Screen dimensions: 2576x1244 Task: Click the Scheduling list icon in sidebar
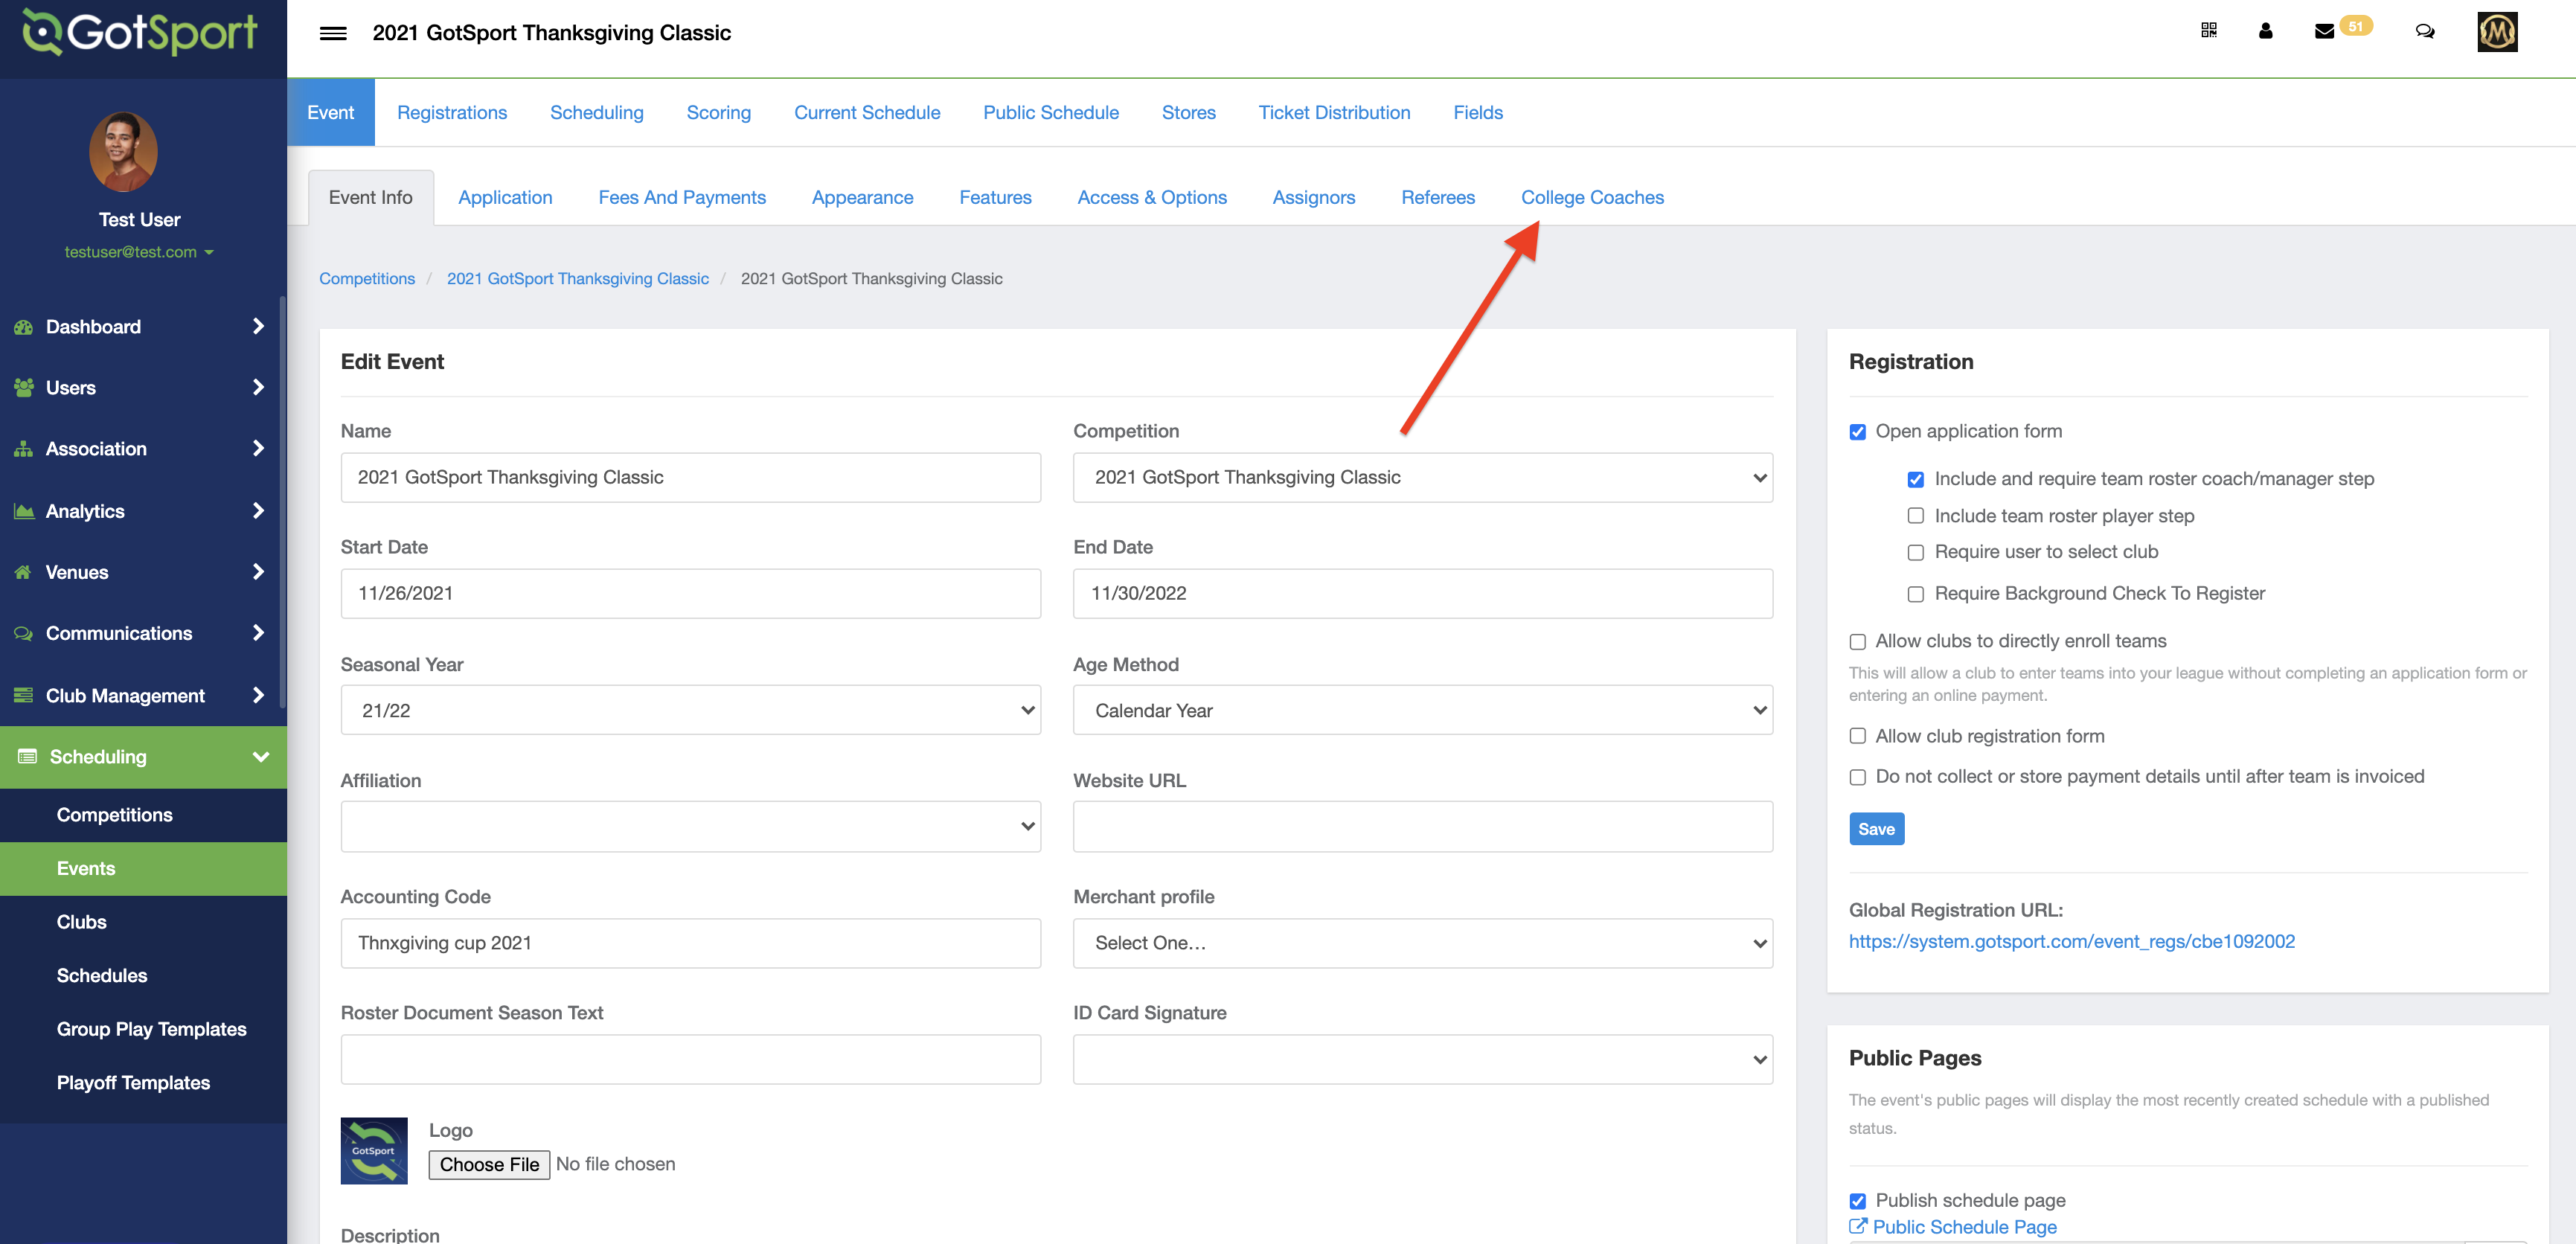pyautogui.click(x=28, y=757)
